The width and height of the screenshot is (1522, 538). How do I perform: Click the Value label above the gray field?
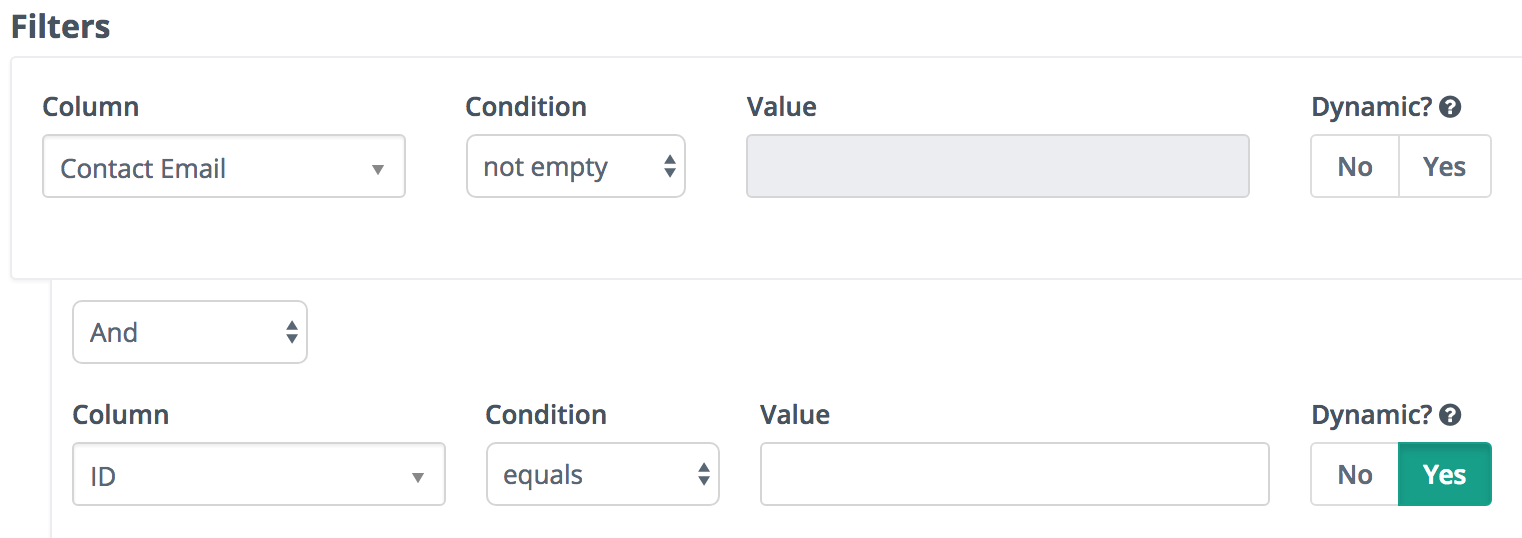click(782, 107)
